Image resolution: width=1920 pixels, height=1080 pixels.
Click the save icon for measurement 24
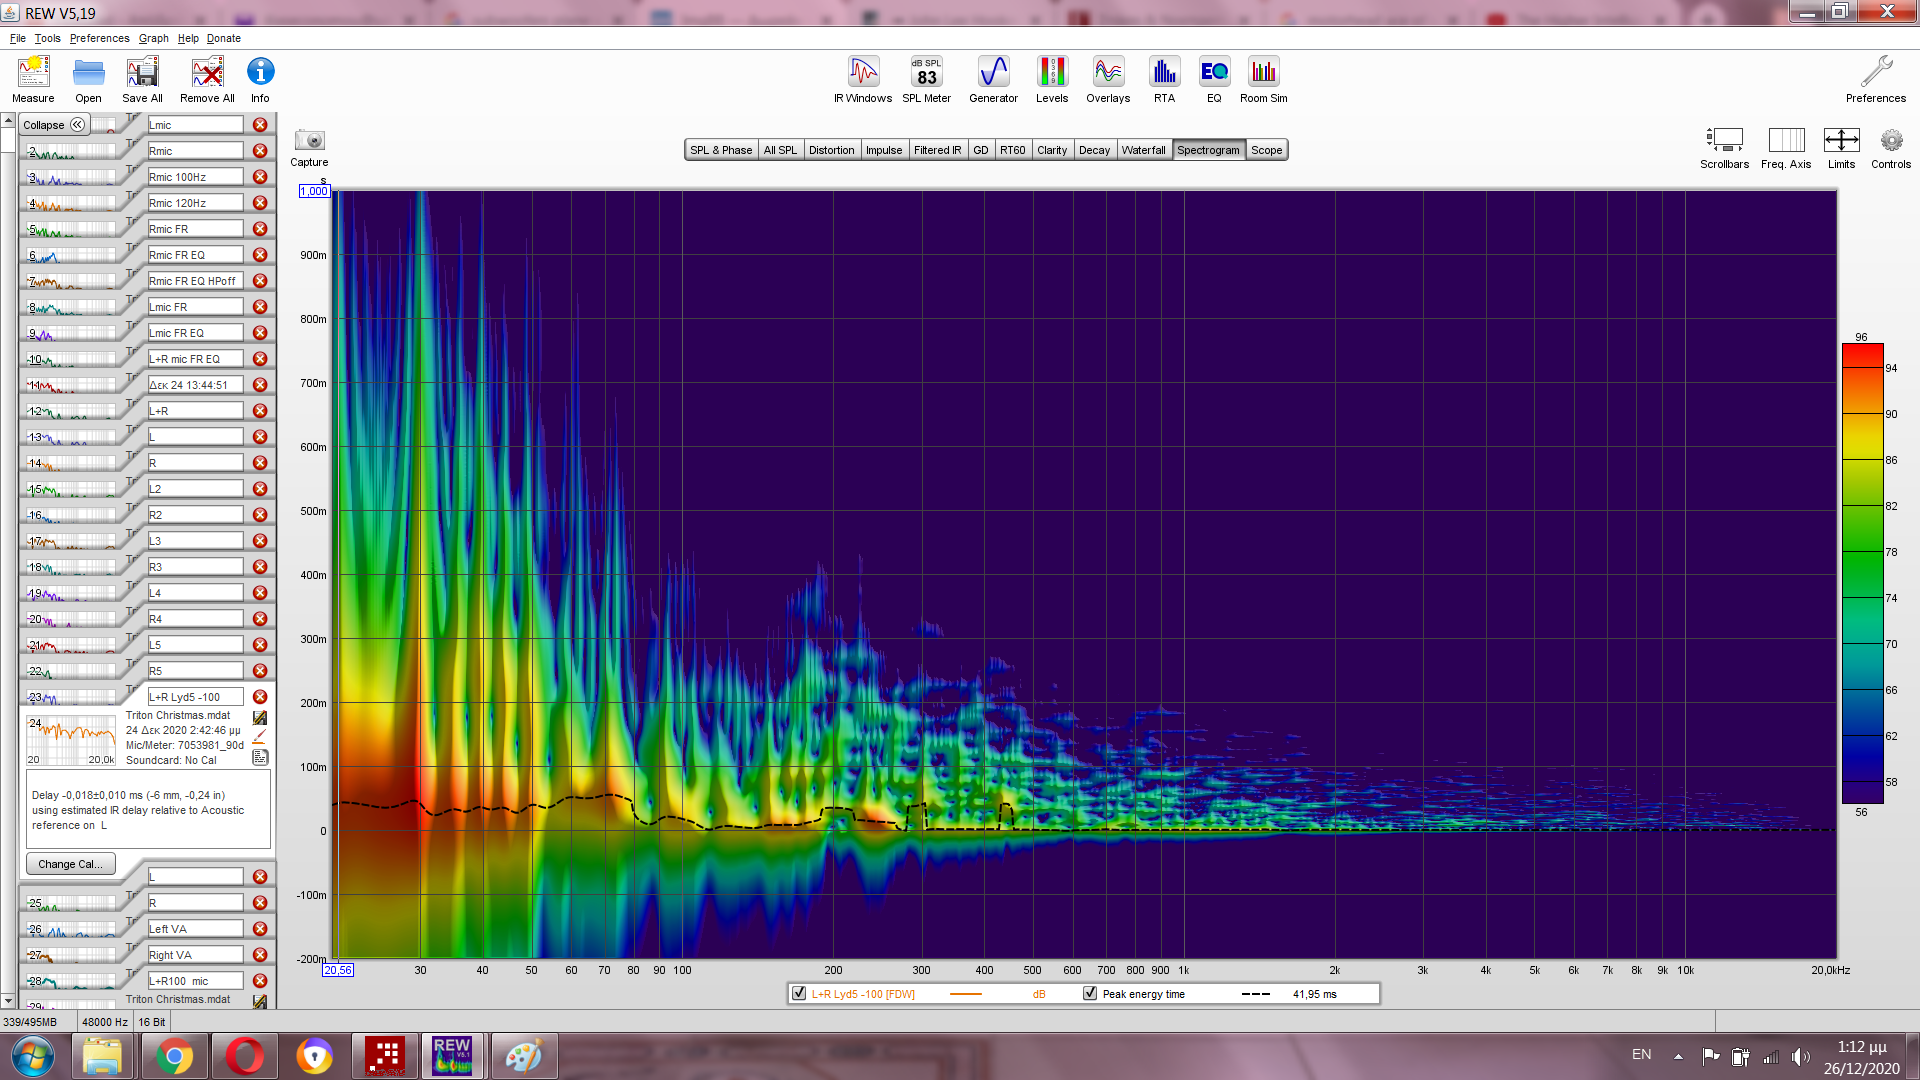tap(260, 718)
